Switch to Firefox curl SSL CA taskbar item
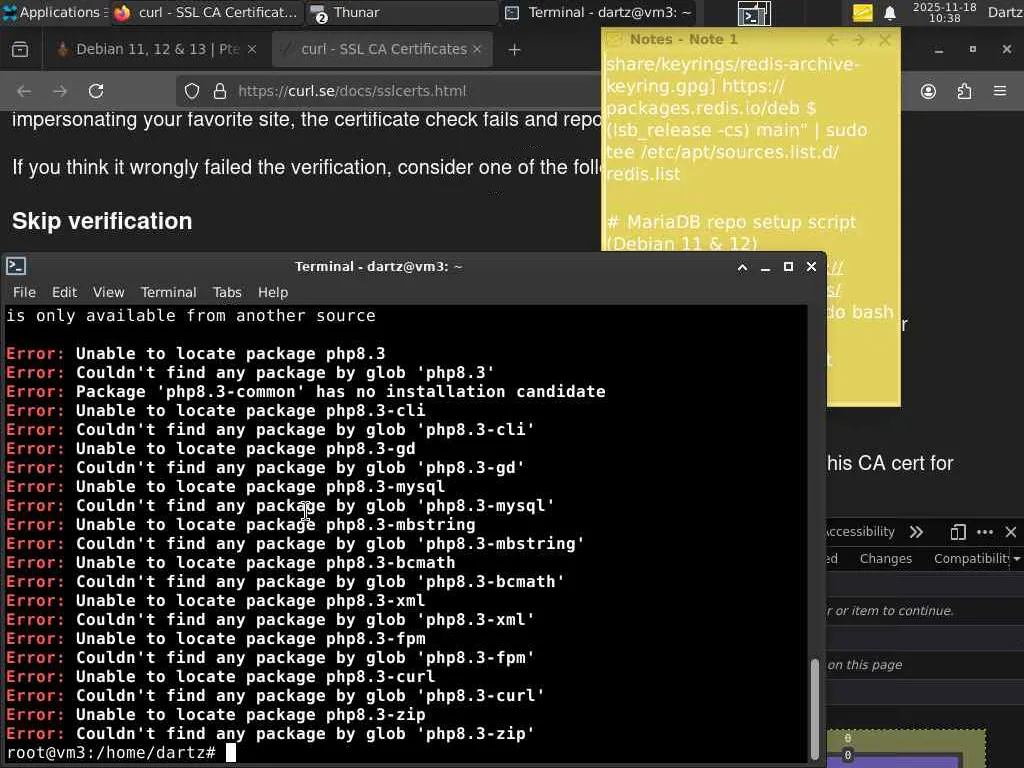Screen dimensions: 1024x768 (206, 12)
